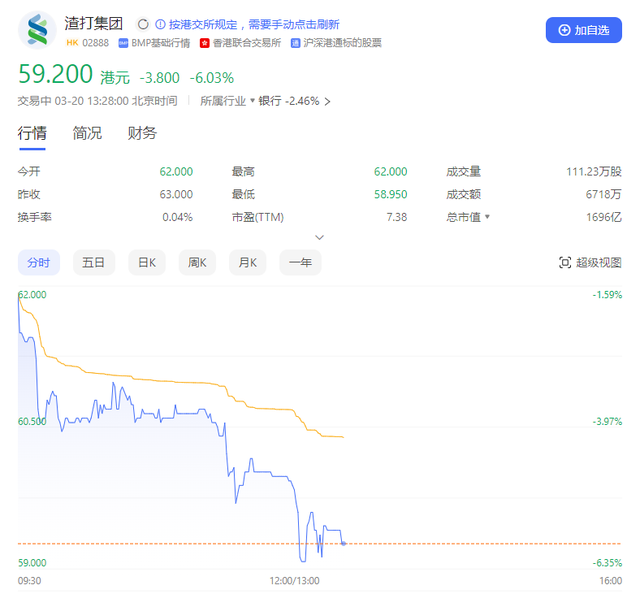Screen dimensions: 640x594
Task: Click the 12:00/13:00 time axis label
Action: pyautogui.click(x=294, y=581)
